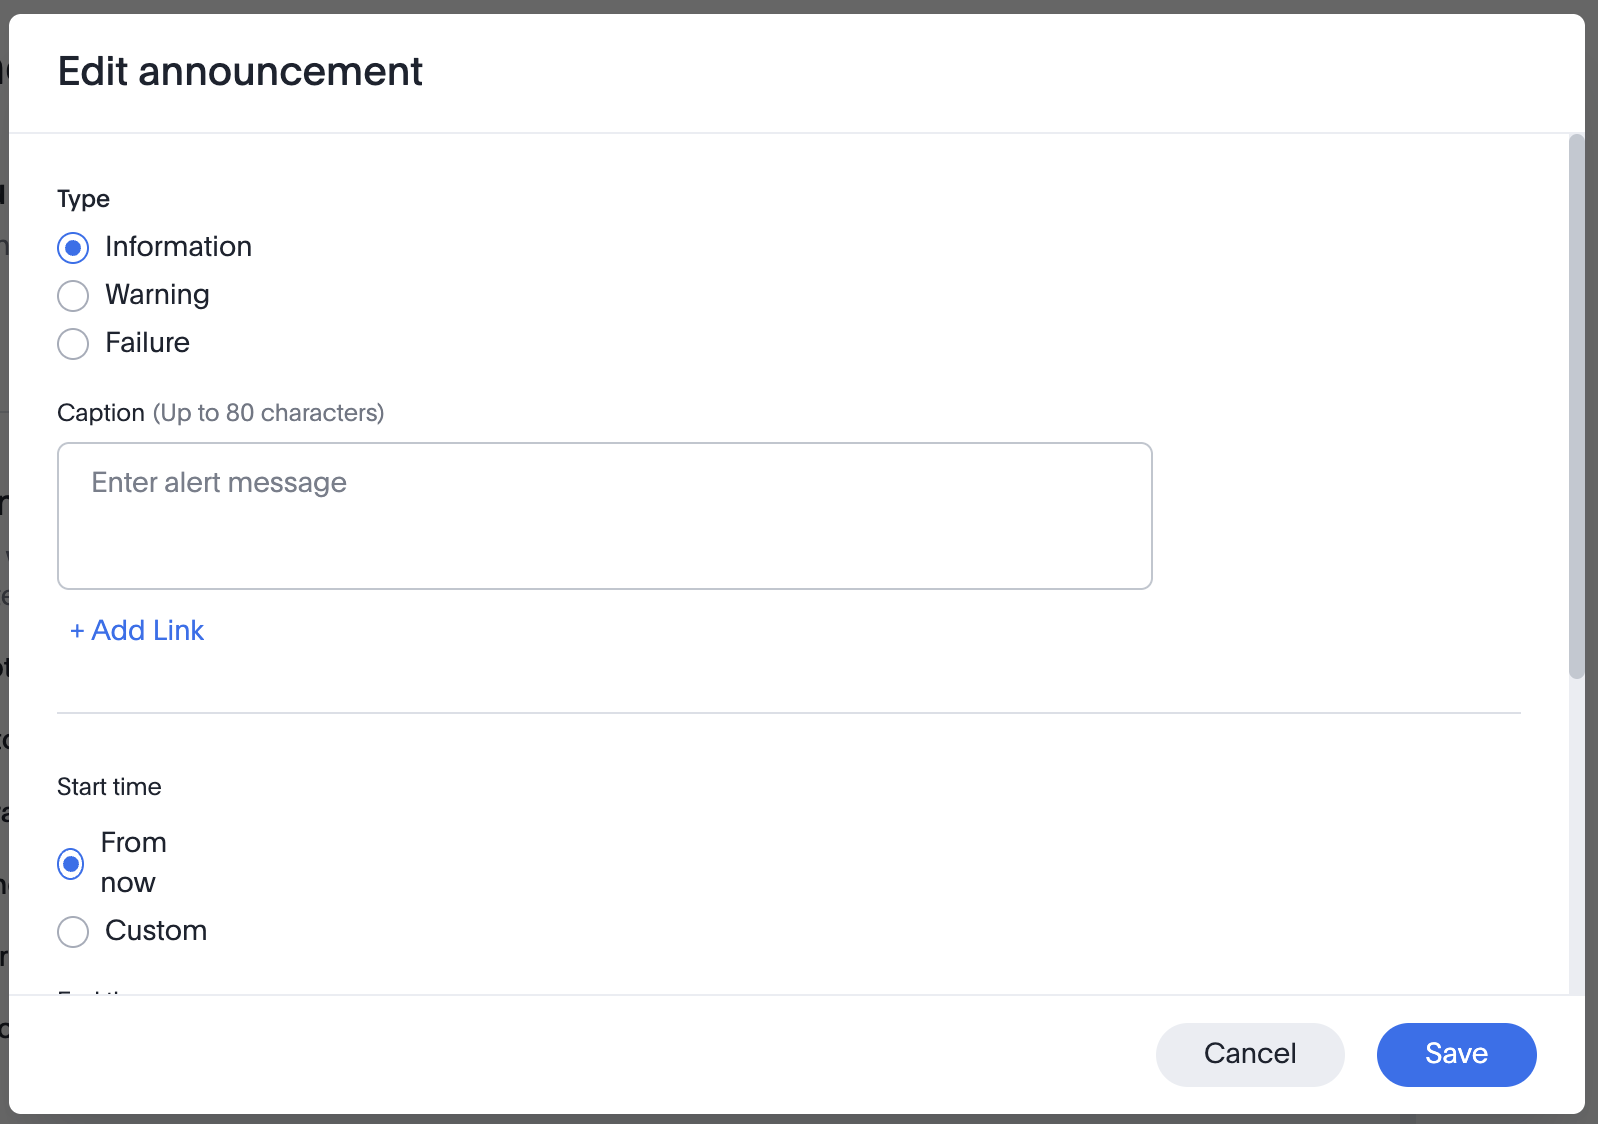The image size is (1598, 1124).
Task: Click the Start time label
Action: [109, 787]
